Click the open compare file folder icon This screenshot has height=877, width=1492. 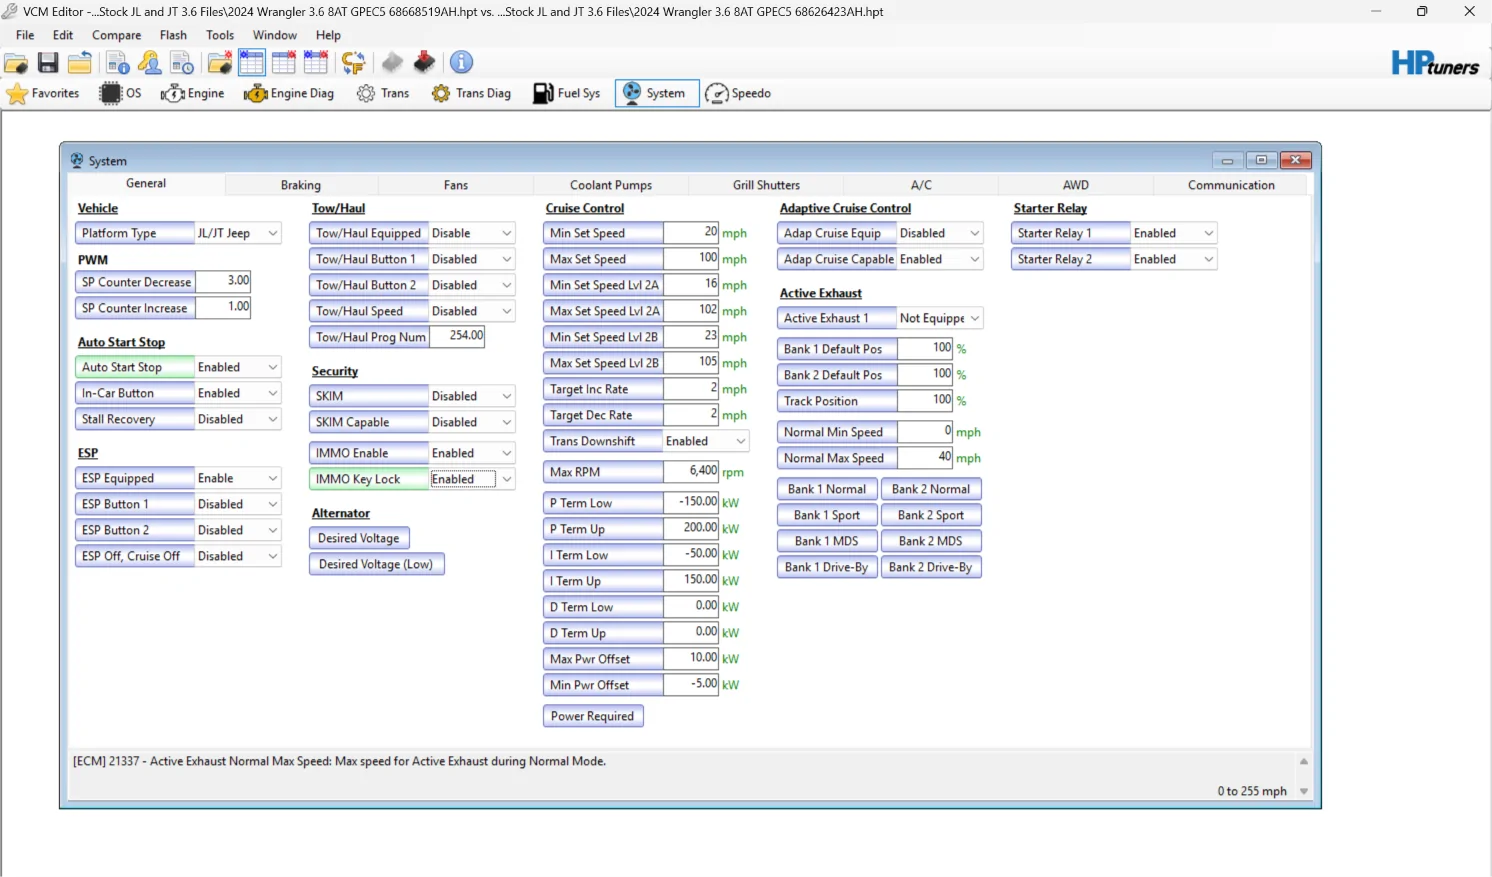[x=220, y=63]
